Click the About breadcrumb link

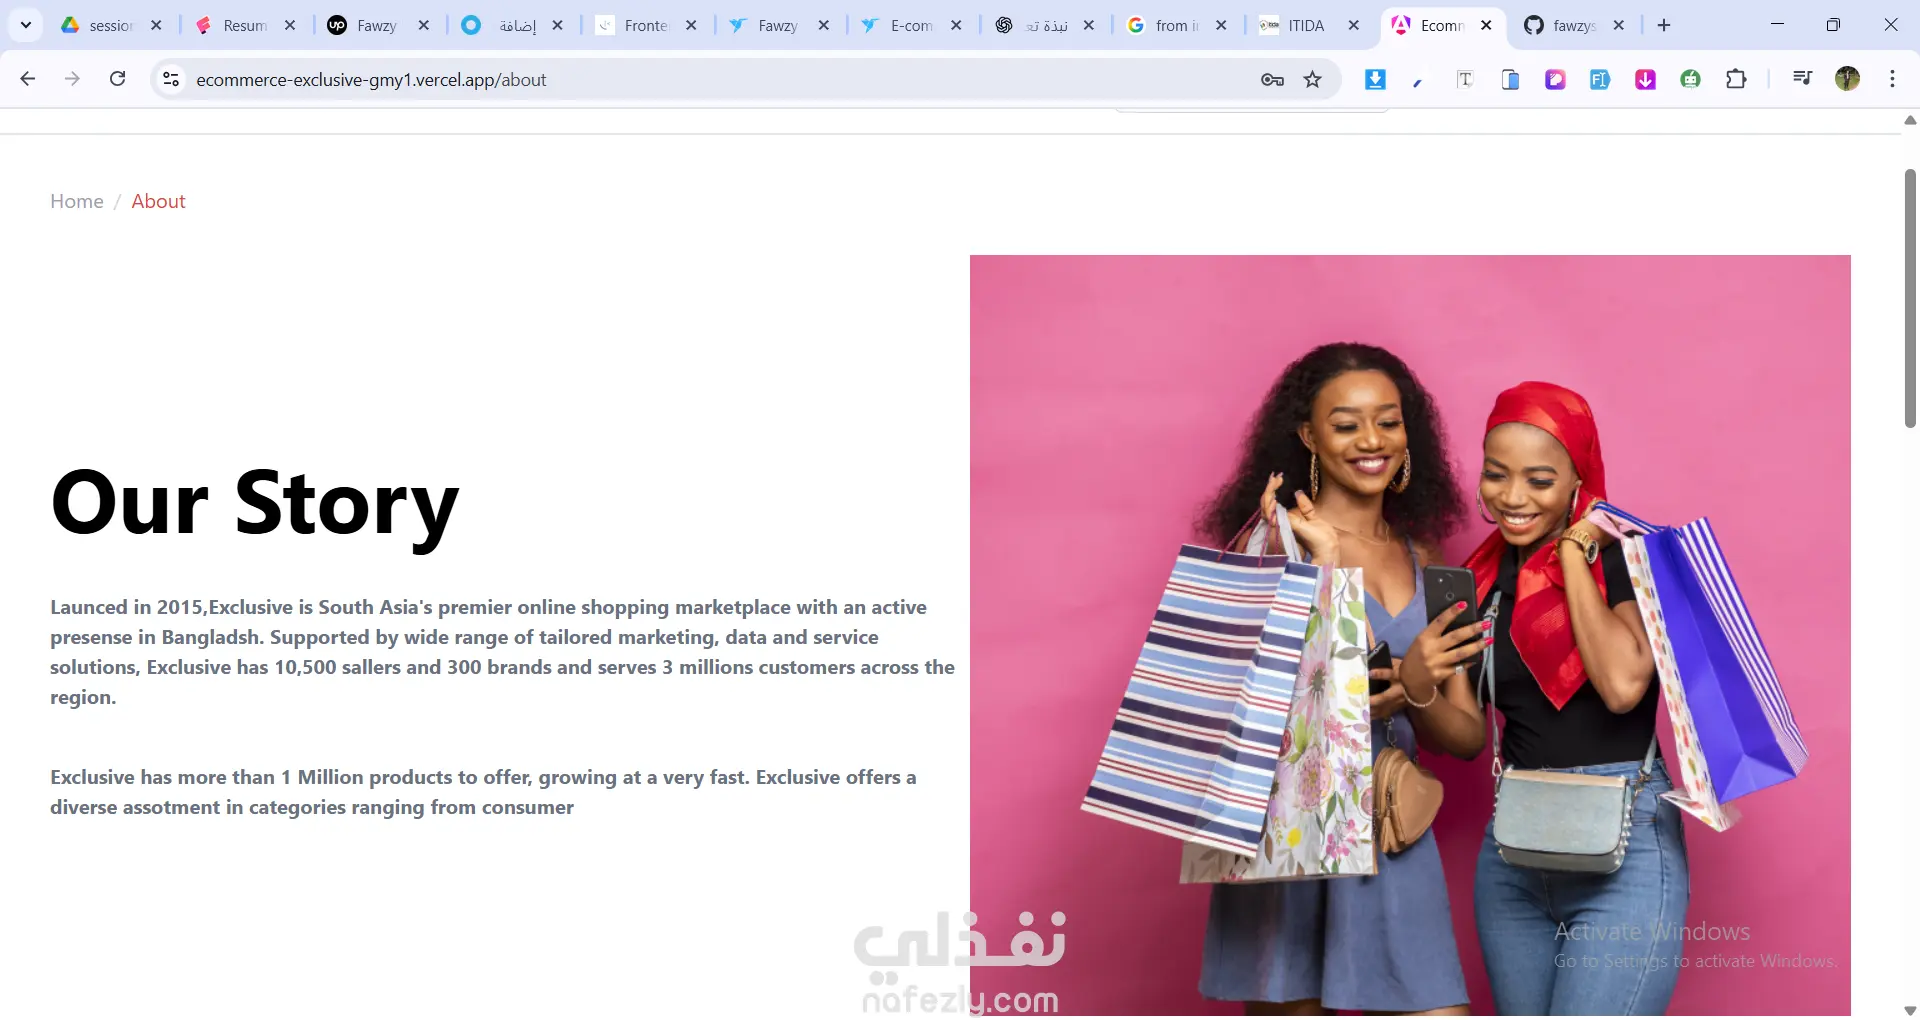click(x=158, y=201)
